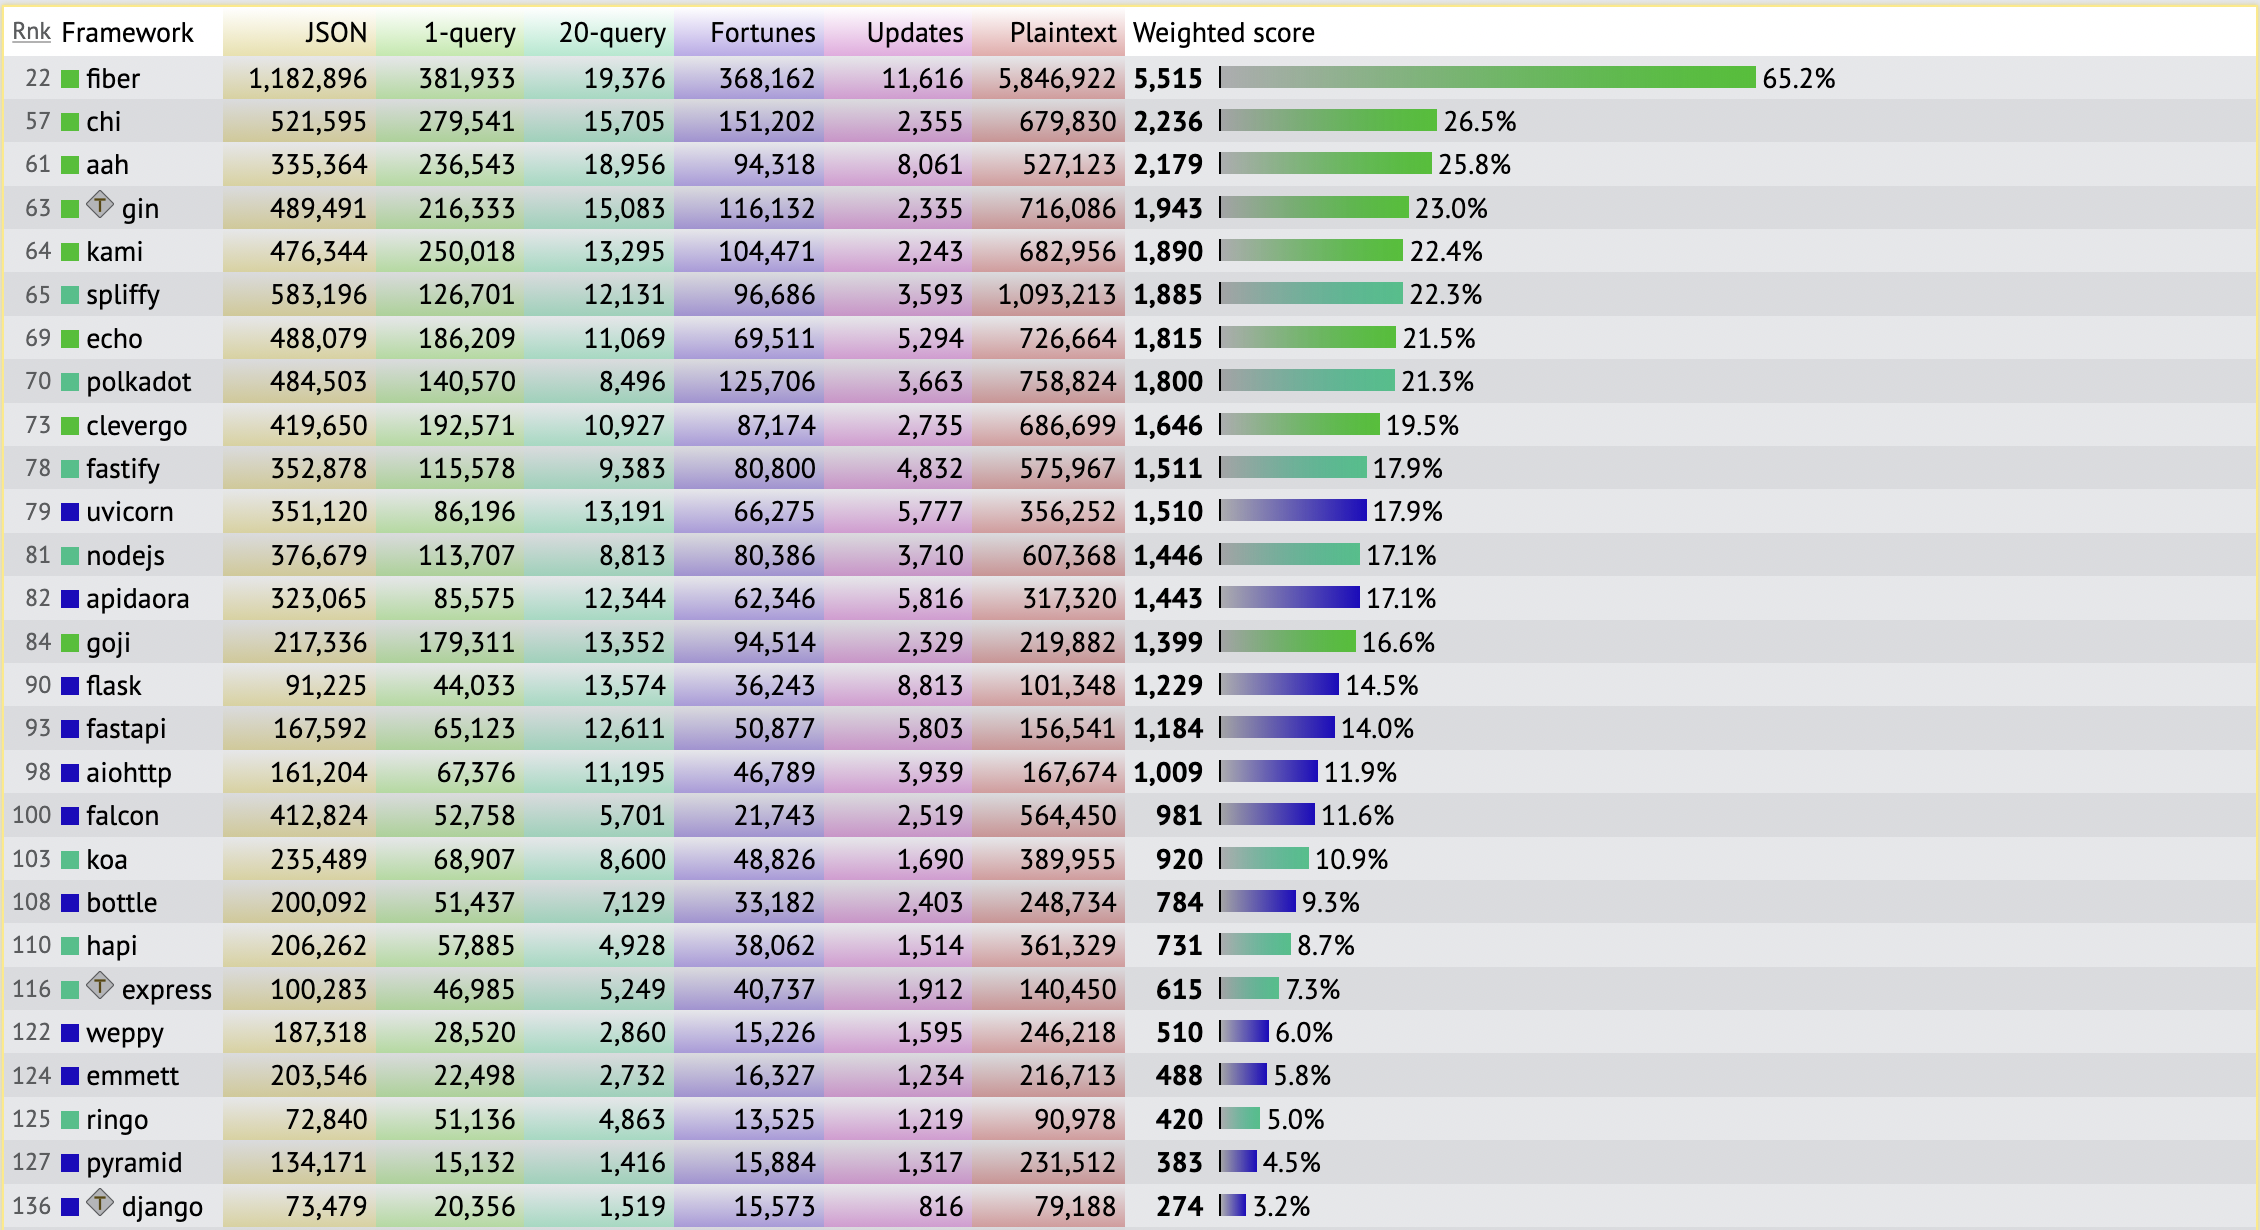The width and height of the screenshot is (2260, 1230).
Task: Click the tag icon beside express
Action: point(100,987)
